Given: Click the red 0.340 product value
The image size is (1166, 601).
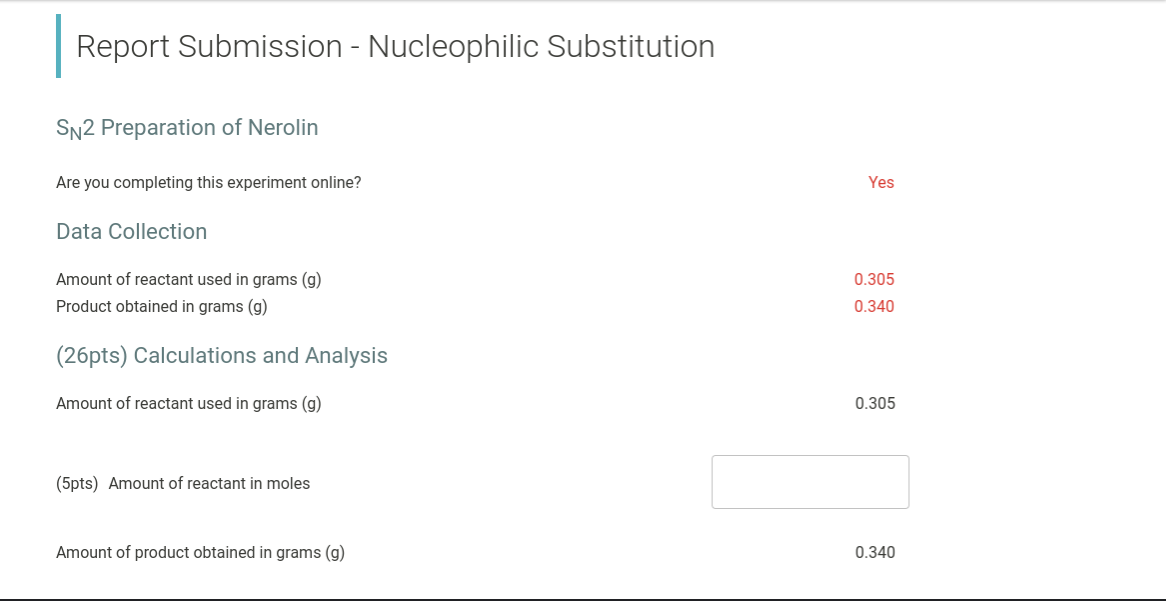Looking at the screenshot, I should [x=874, y=306].
